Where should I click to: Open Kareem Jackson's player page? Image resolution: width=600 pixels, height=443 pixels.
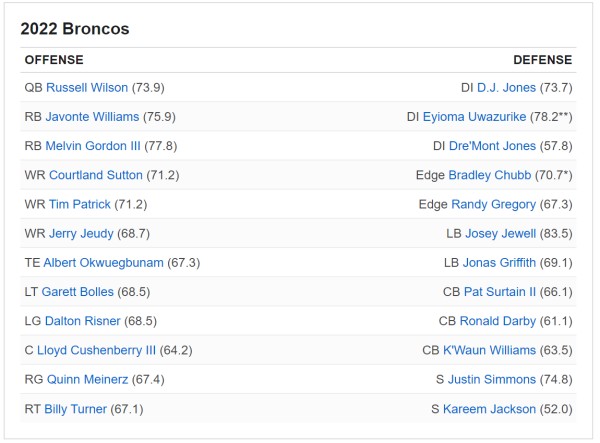click(x=498, y=409)
